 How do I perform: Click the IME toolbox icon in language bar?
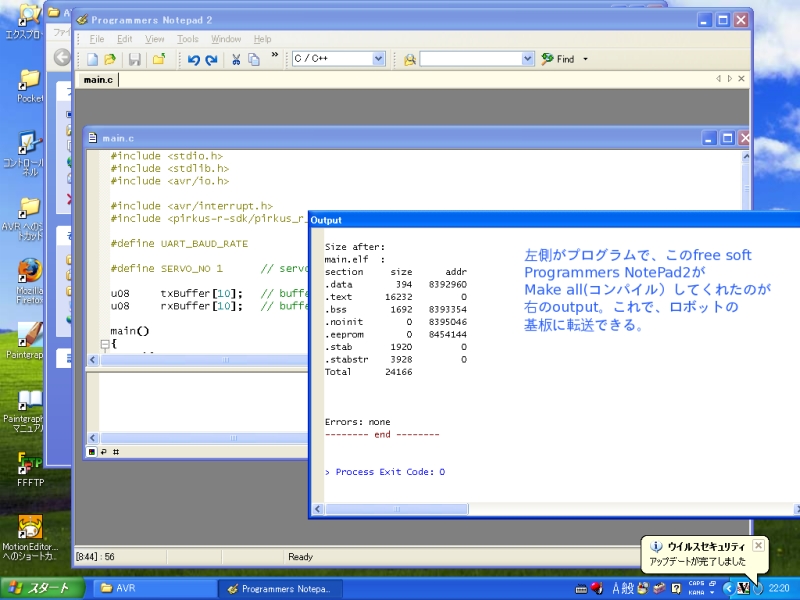pos(660,589)
